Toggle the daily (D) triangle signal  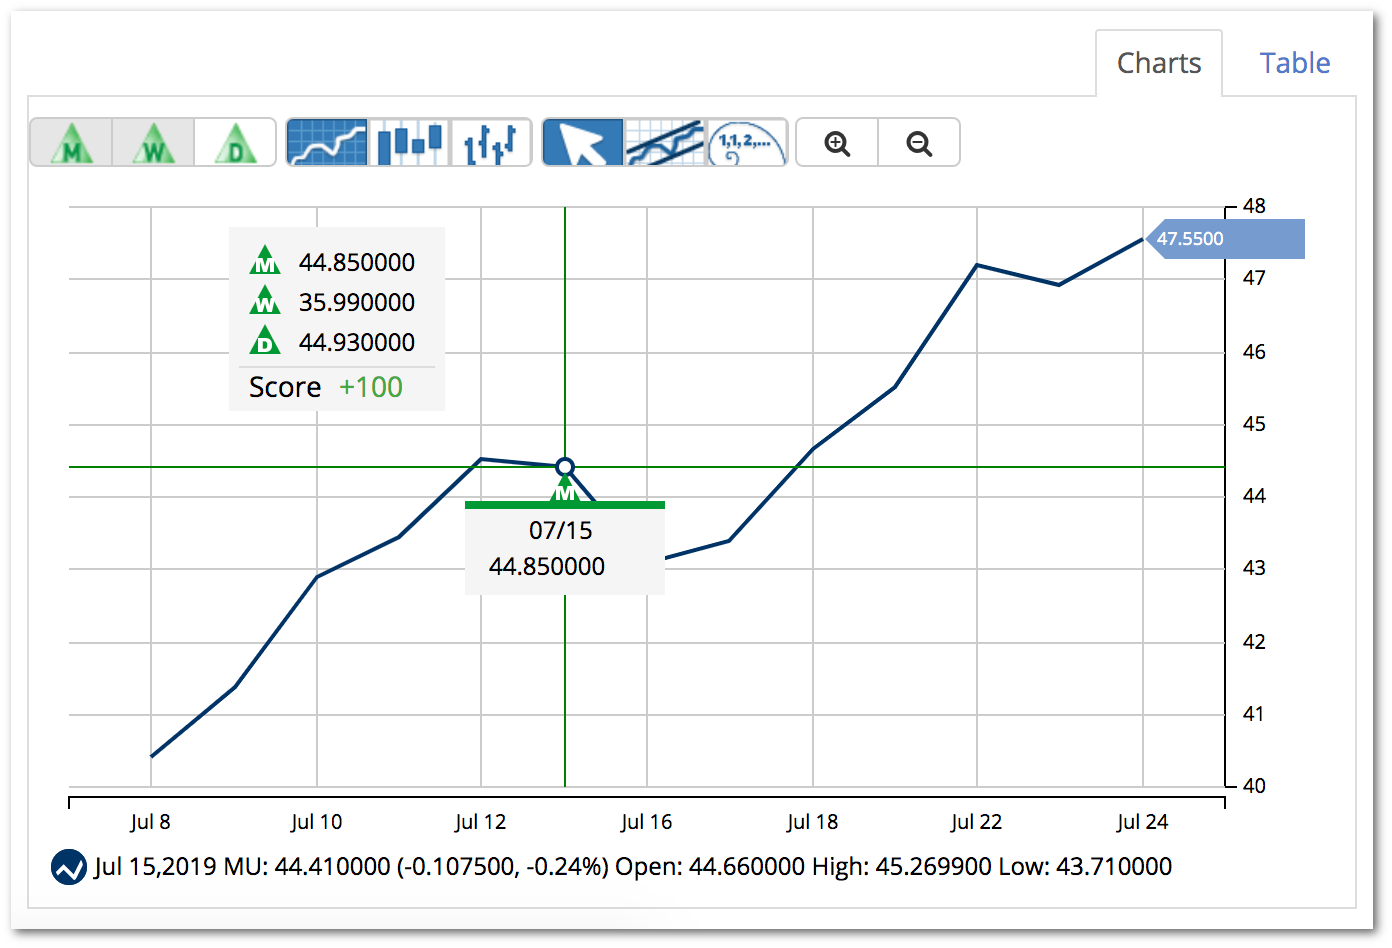(235, 142)
